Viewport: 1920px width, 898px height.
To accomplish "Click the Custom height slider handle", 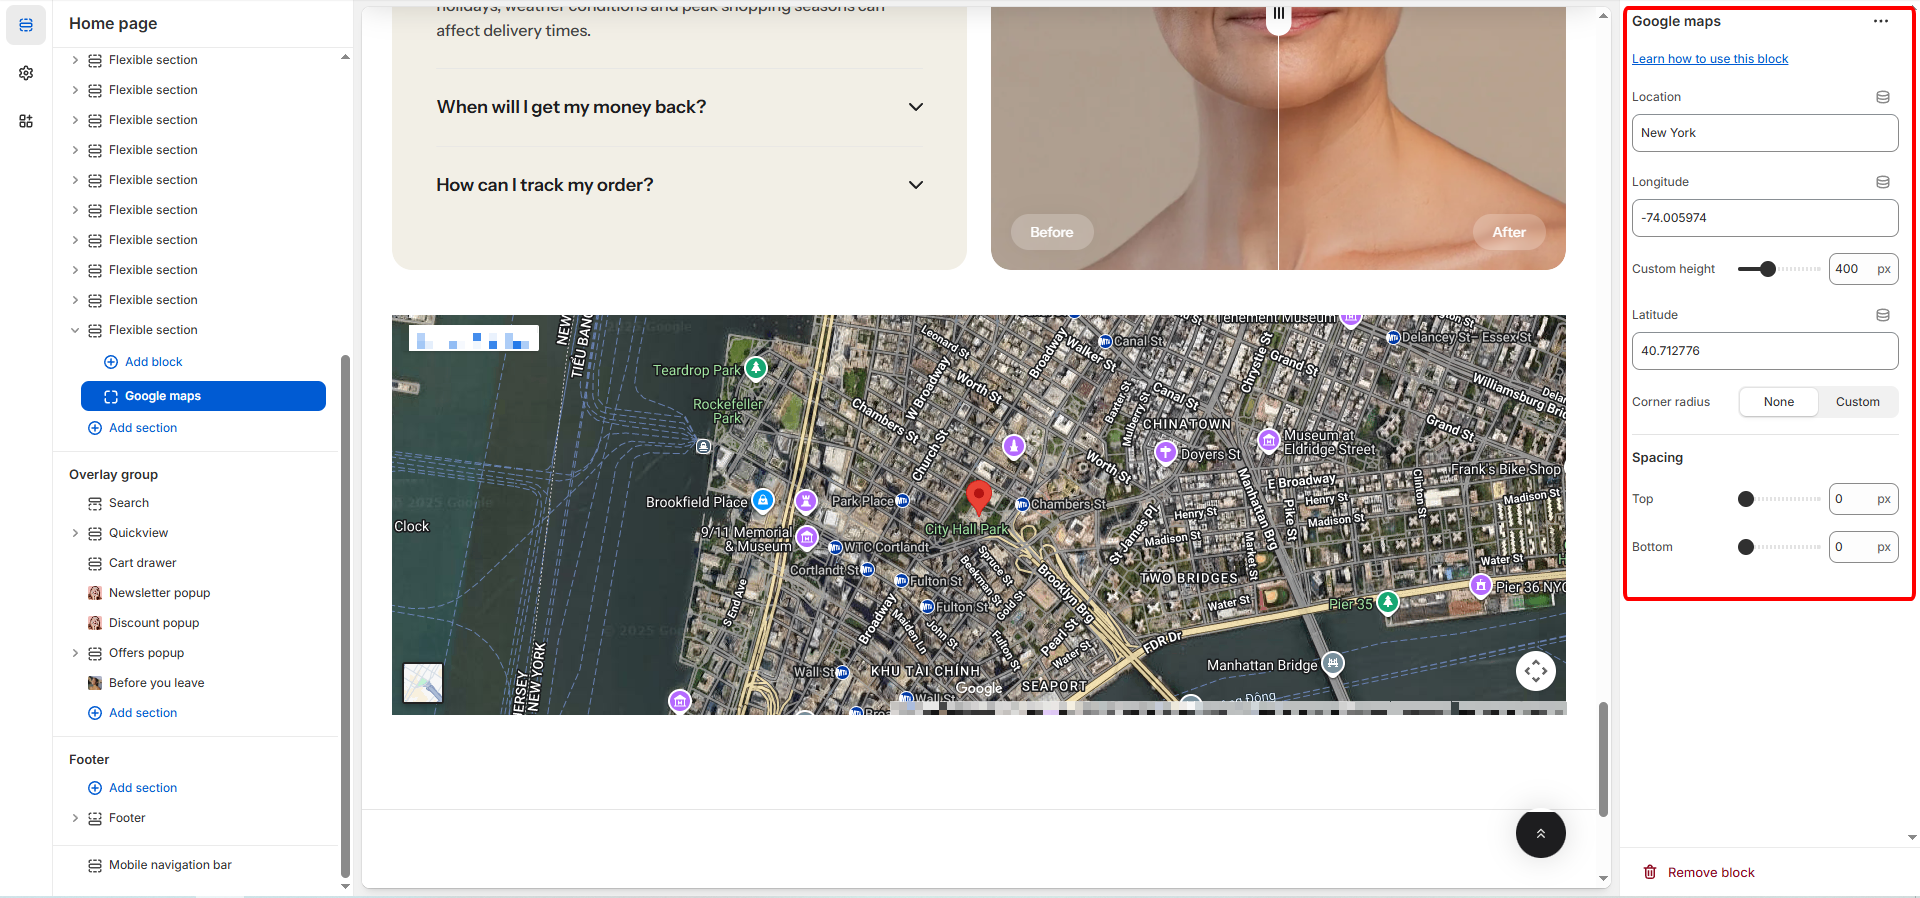I will (1767, 269).
